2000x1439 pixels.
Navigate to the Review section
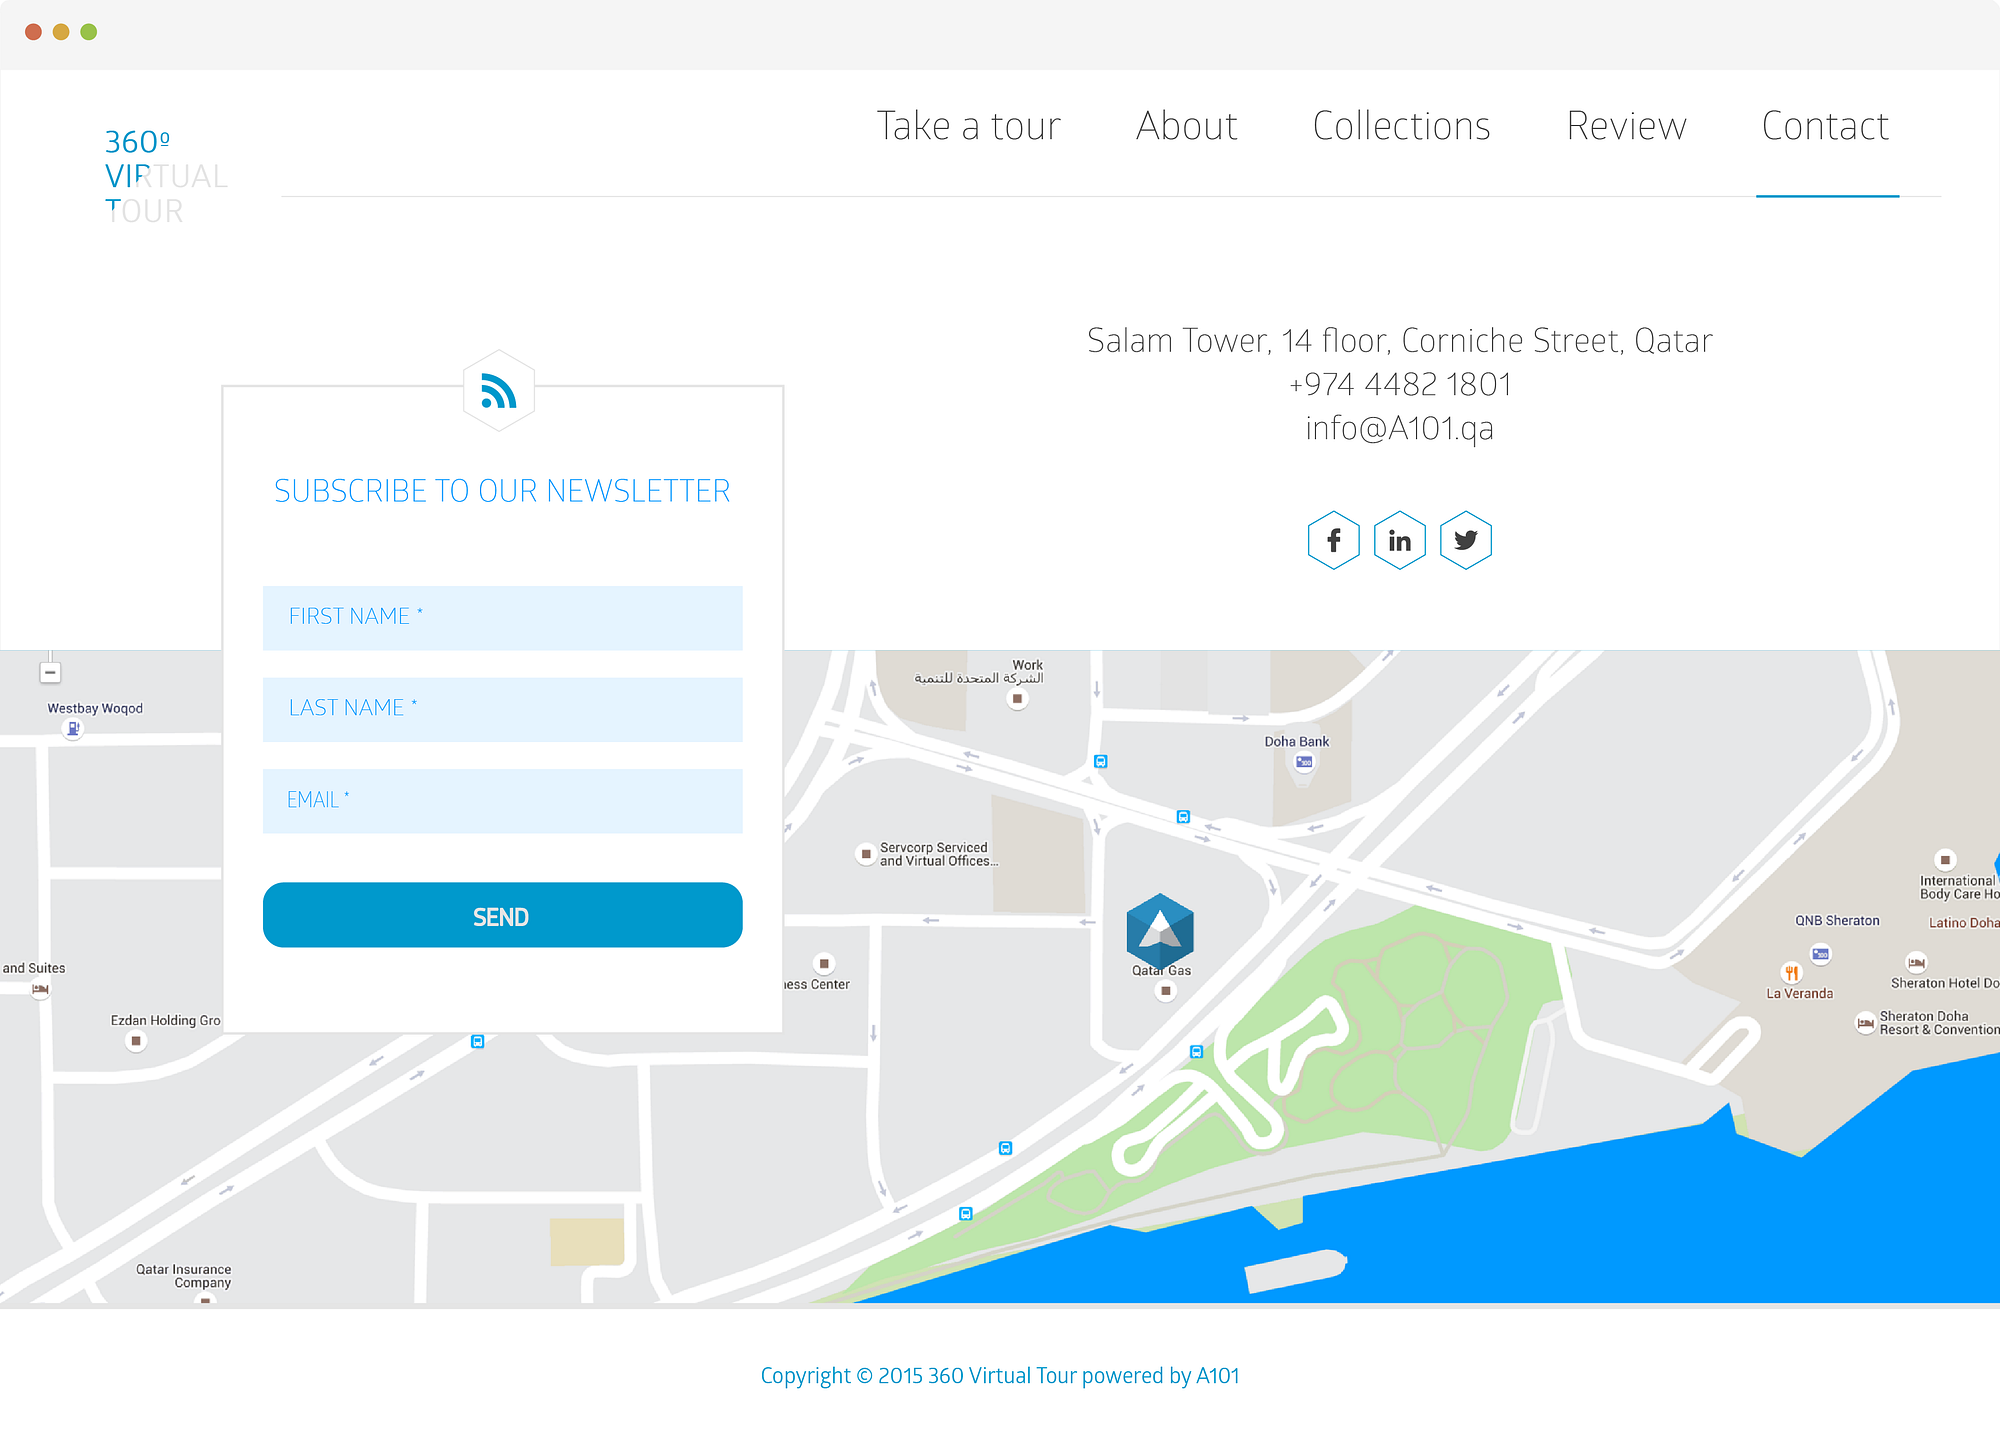coord(1626,127)
